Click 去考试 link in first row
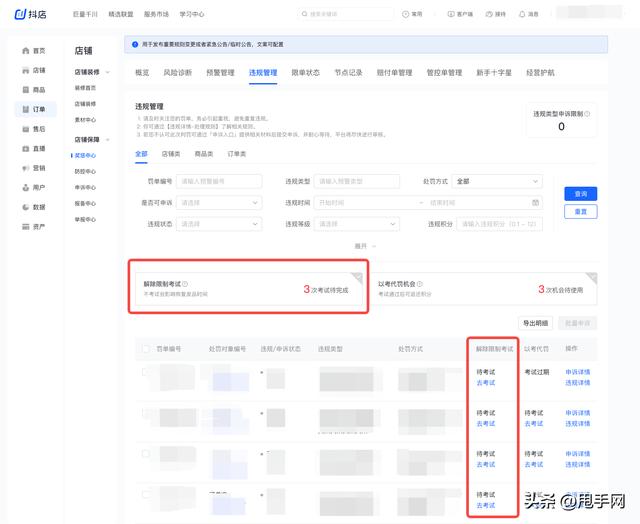This screenshot has width=640, height=524. tap(485, 383)
